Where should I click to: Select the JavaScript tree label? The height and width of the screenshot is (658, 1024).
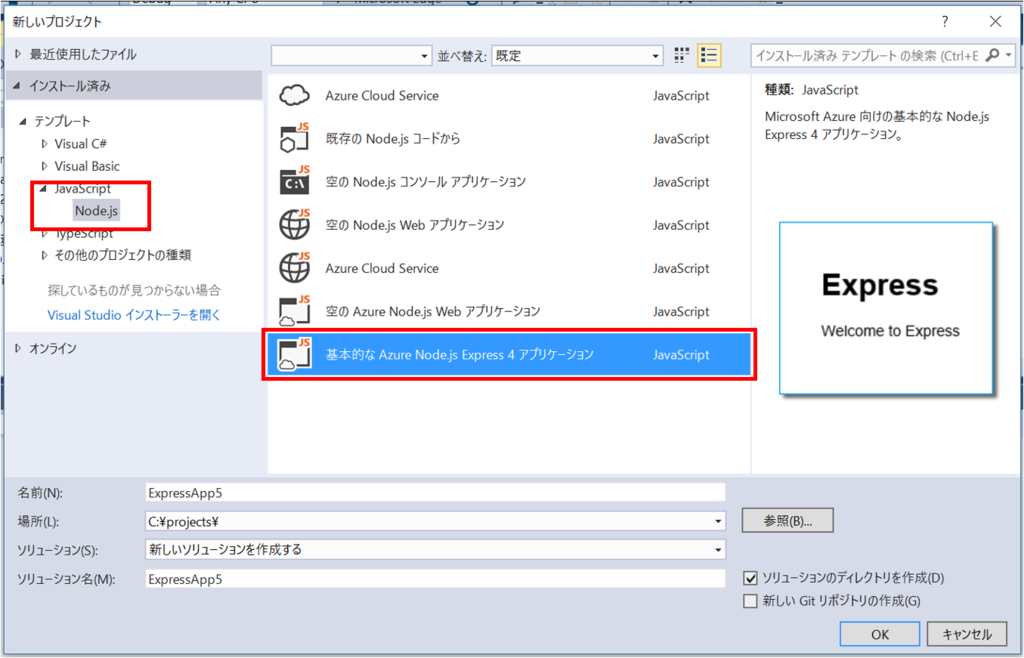tap(82, 189)
